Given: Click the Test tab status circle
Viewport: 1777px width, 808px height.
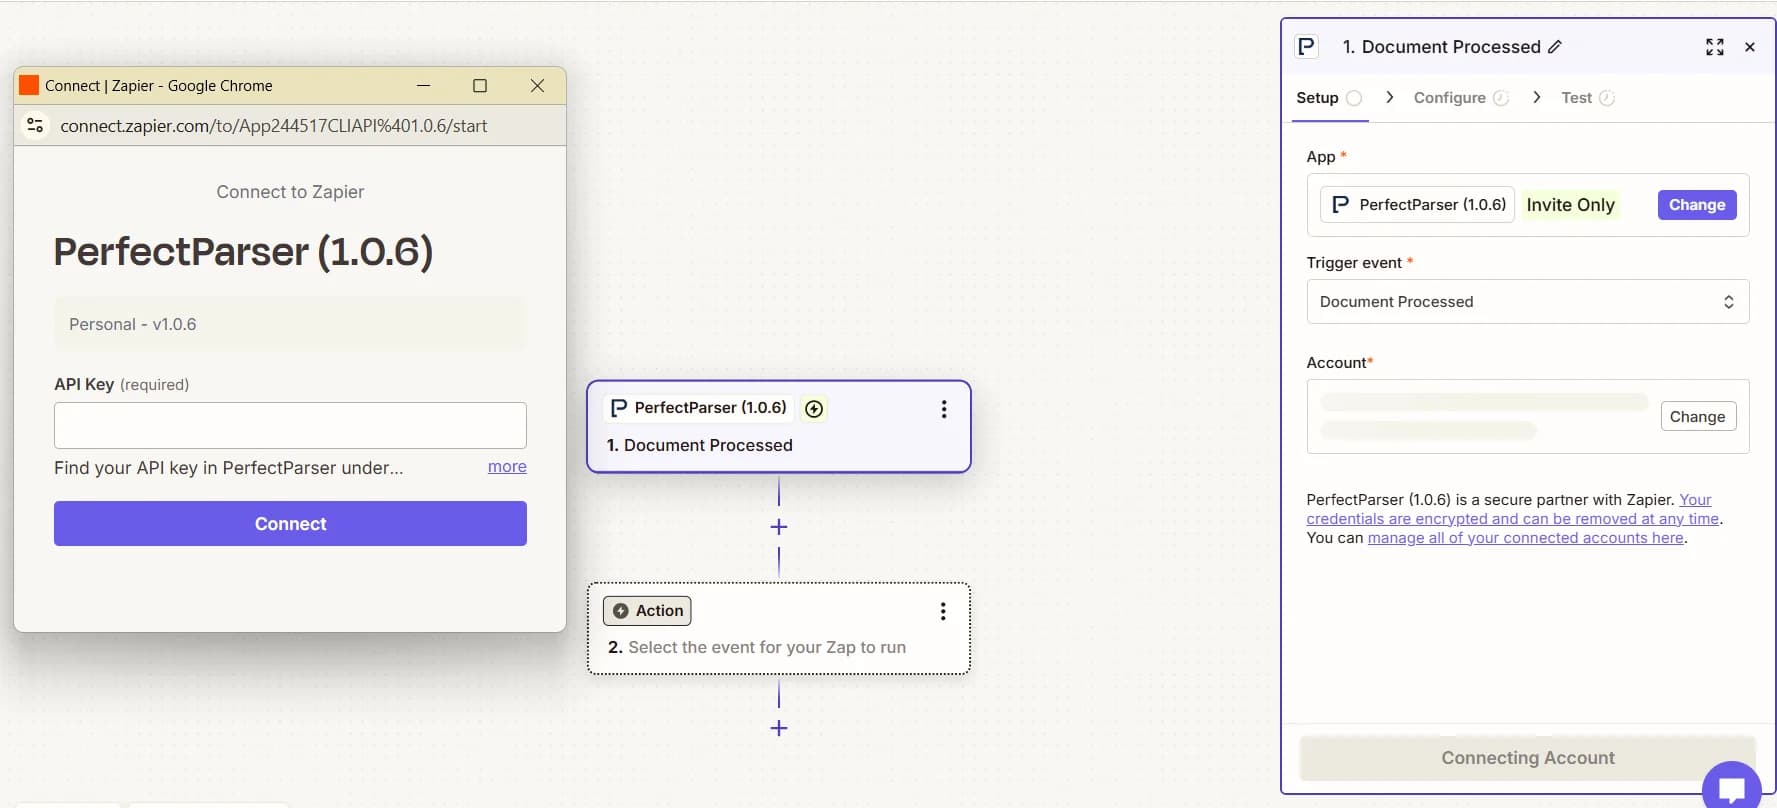Looking at the screenshot, I should 1607,98.
